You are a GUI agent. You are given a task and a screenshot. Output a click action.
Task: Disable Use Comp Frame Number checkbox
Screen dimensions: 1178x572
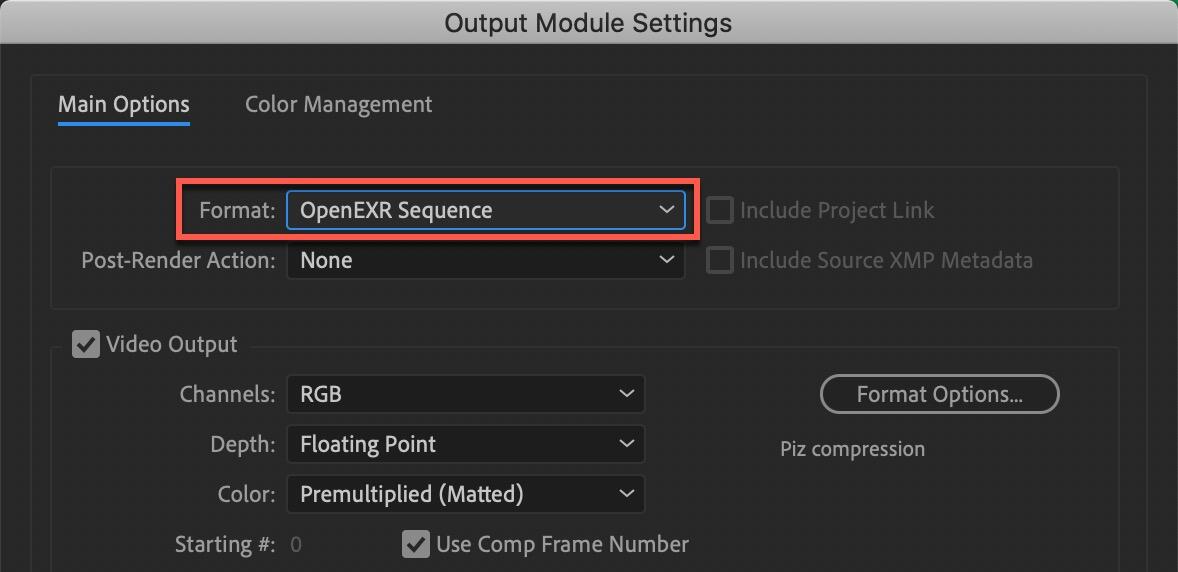coord(415,544)
